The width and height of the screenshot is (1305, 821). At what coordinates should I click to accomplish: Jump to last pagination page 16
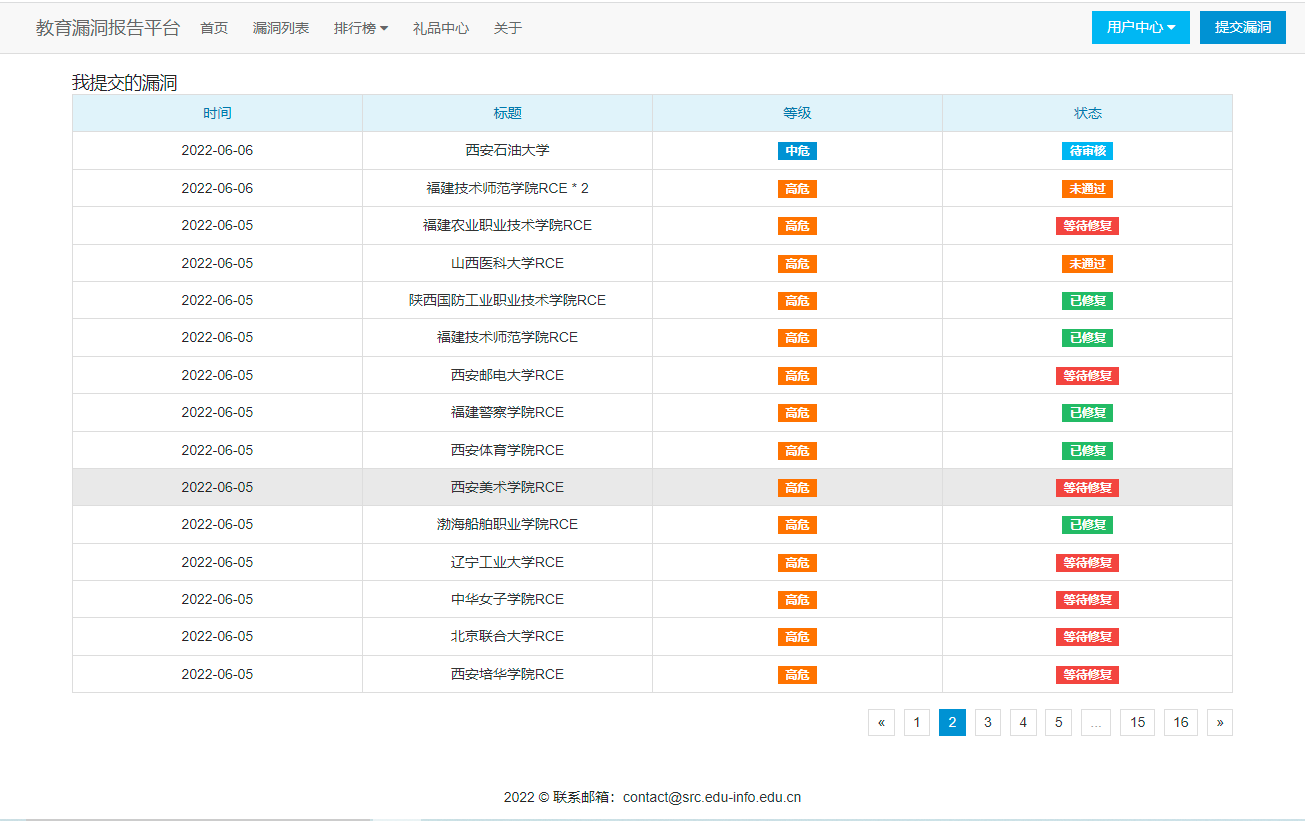tap(1181, 722)
